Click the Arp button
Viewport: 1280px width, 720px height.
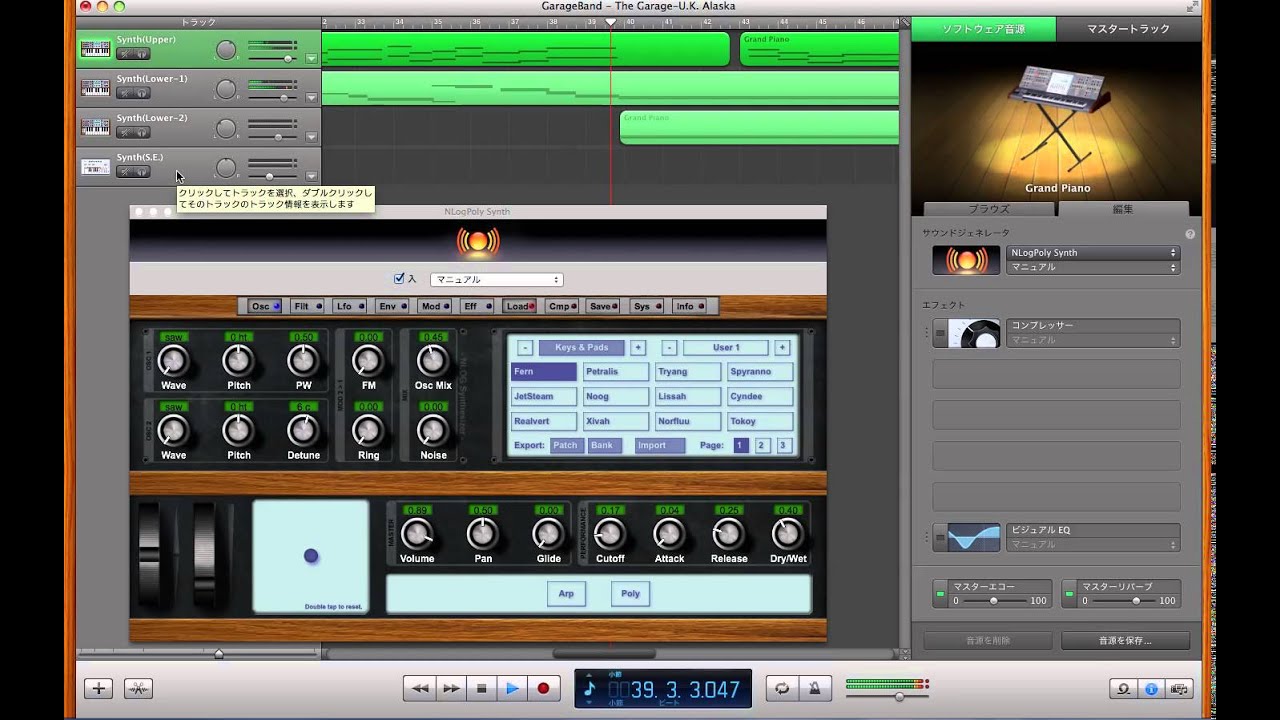tap(566, 593)
